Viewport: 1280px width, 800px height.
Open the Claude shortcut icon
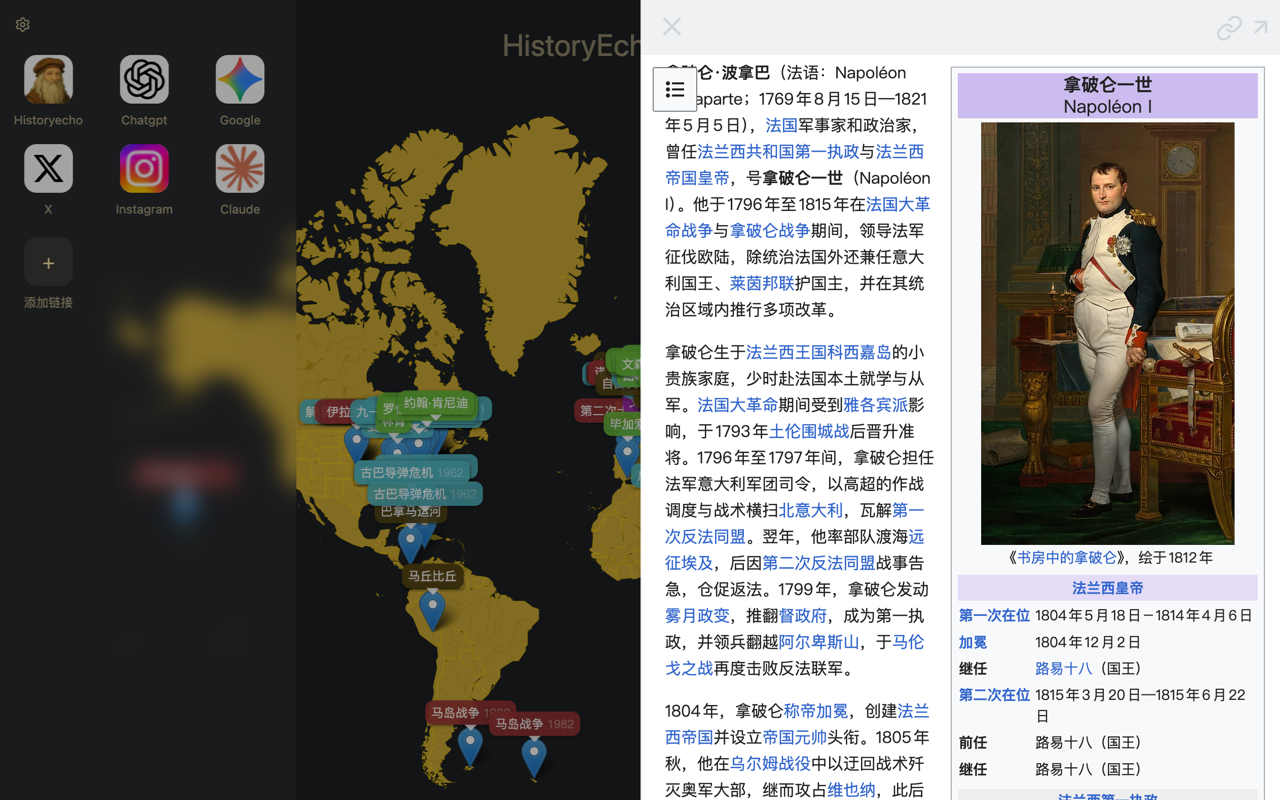coord(240,169)
